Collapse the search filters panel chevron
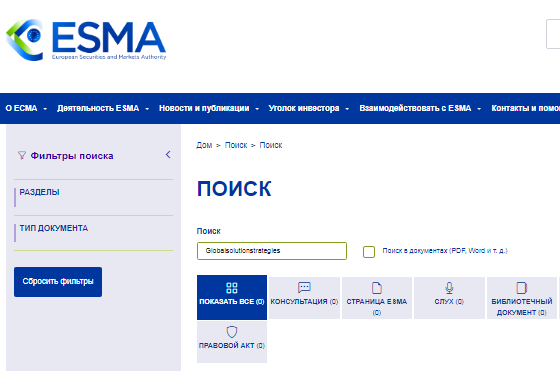 [168, 155]
